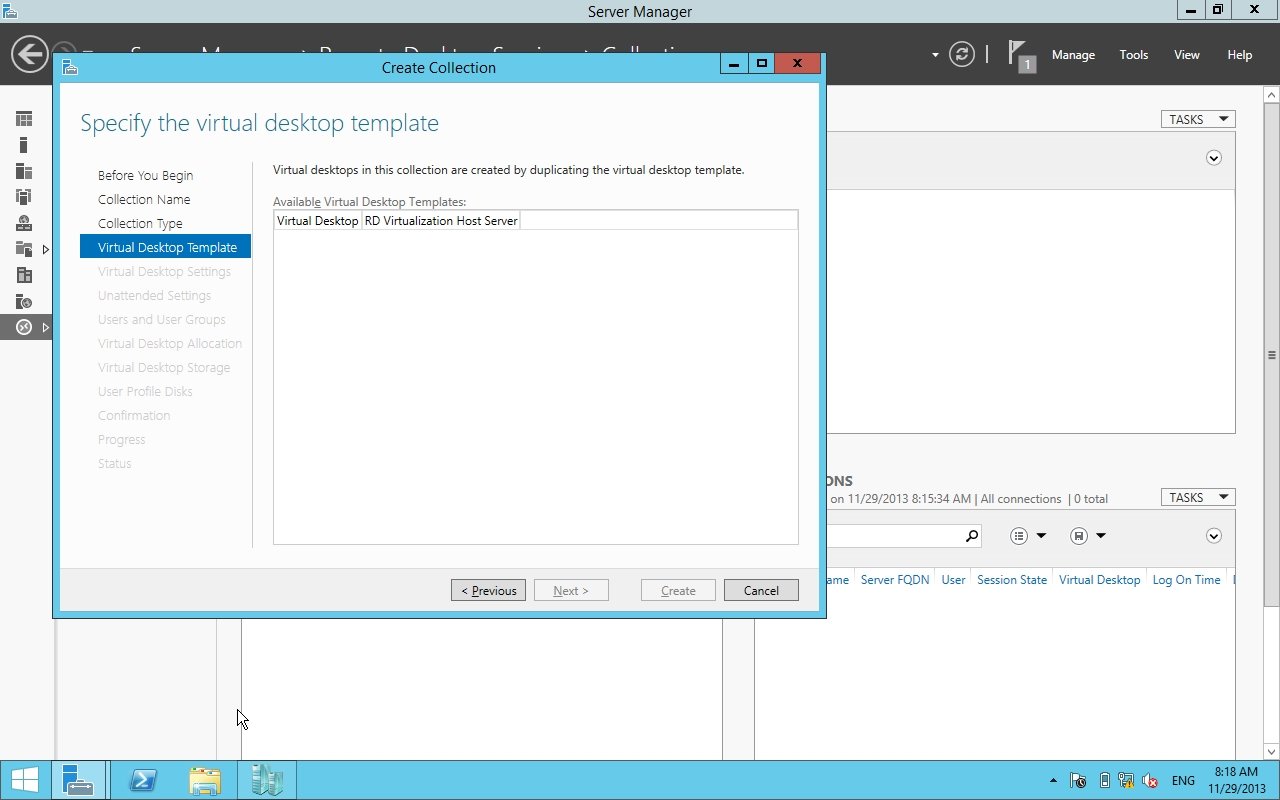Image resolution: width=1280 pixels, height=800 pixels.
Task: Go to the Collection Type step
Action: [140, 223]
